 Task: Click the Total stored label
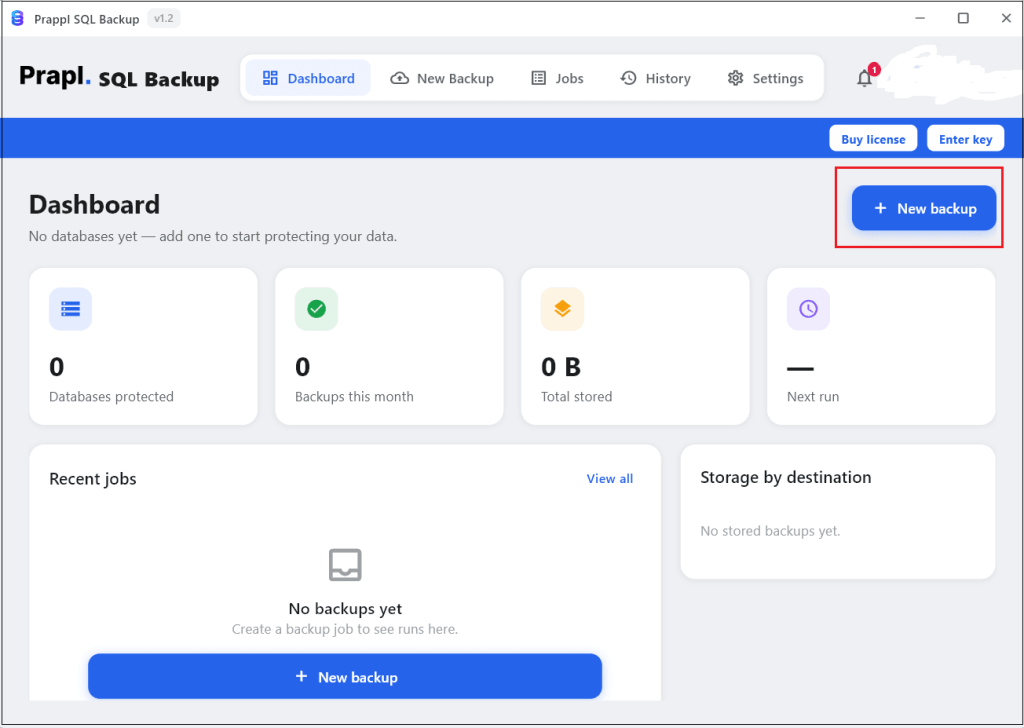577,396
